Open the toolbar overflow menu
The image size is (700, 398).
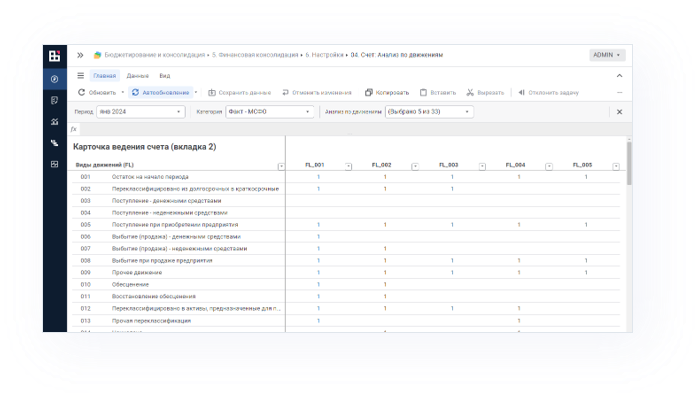click(620, 93)
